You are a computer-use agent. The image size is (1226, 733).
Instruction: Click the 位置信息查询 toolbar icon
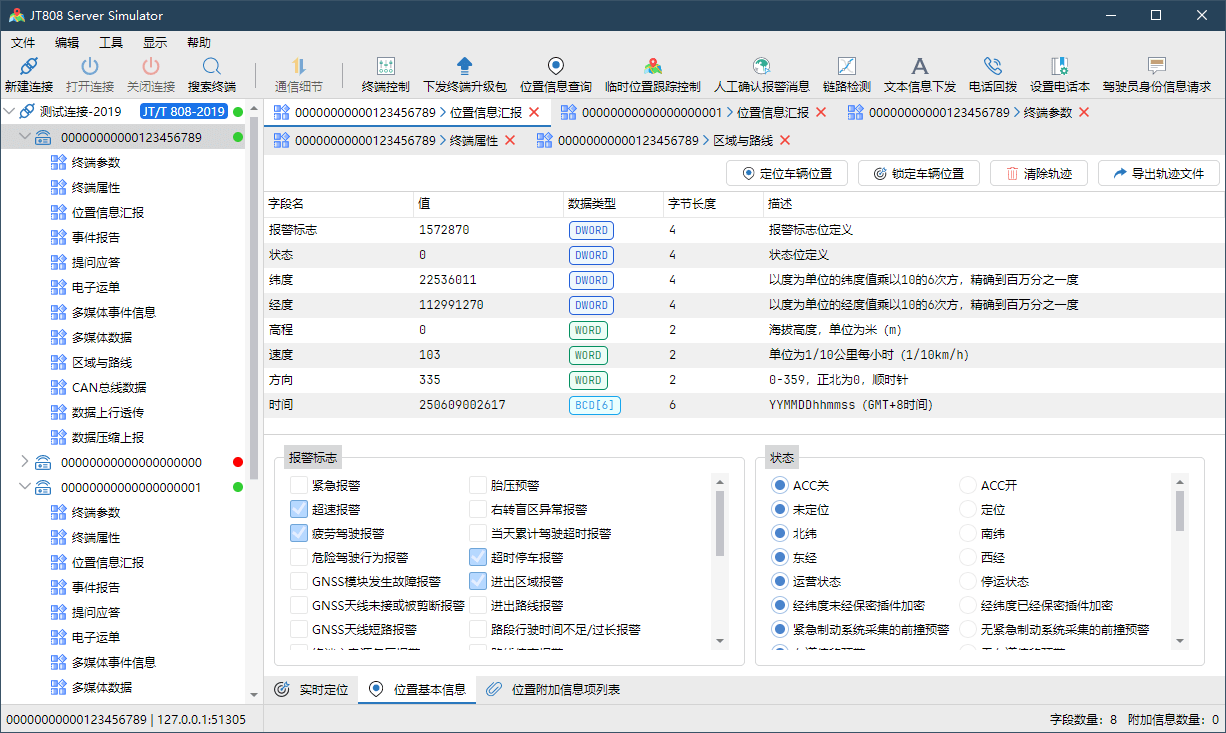coord(555,67)
